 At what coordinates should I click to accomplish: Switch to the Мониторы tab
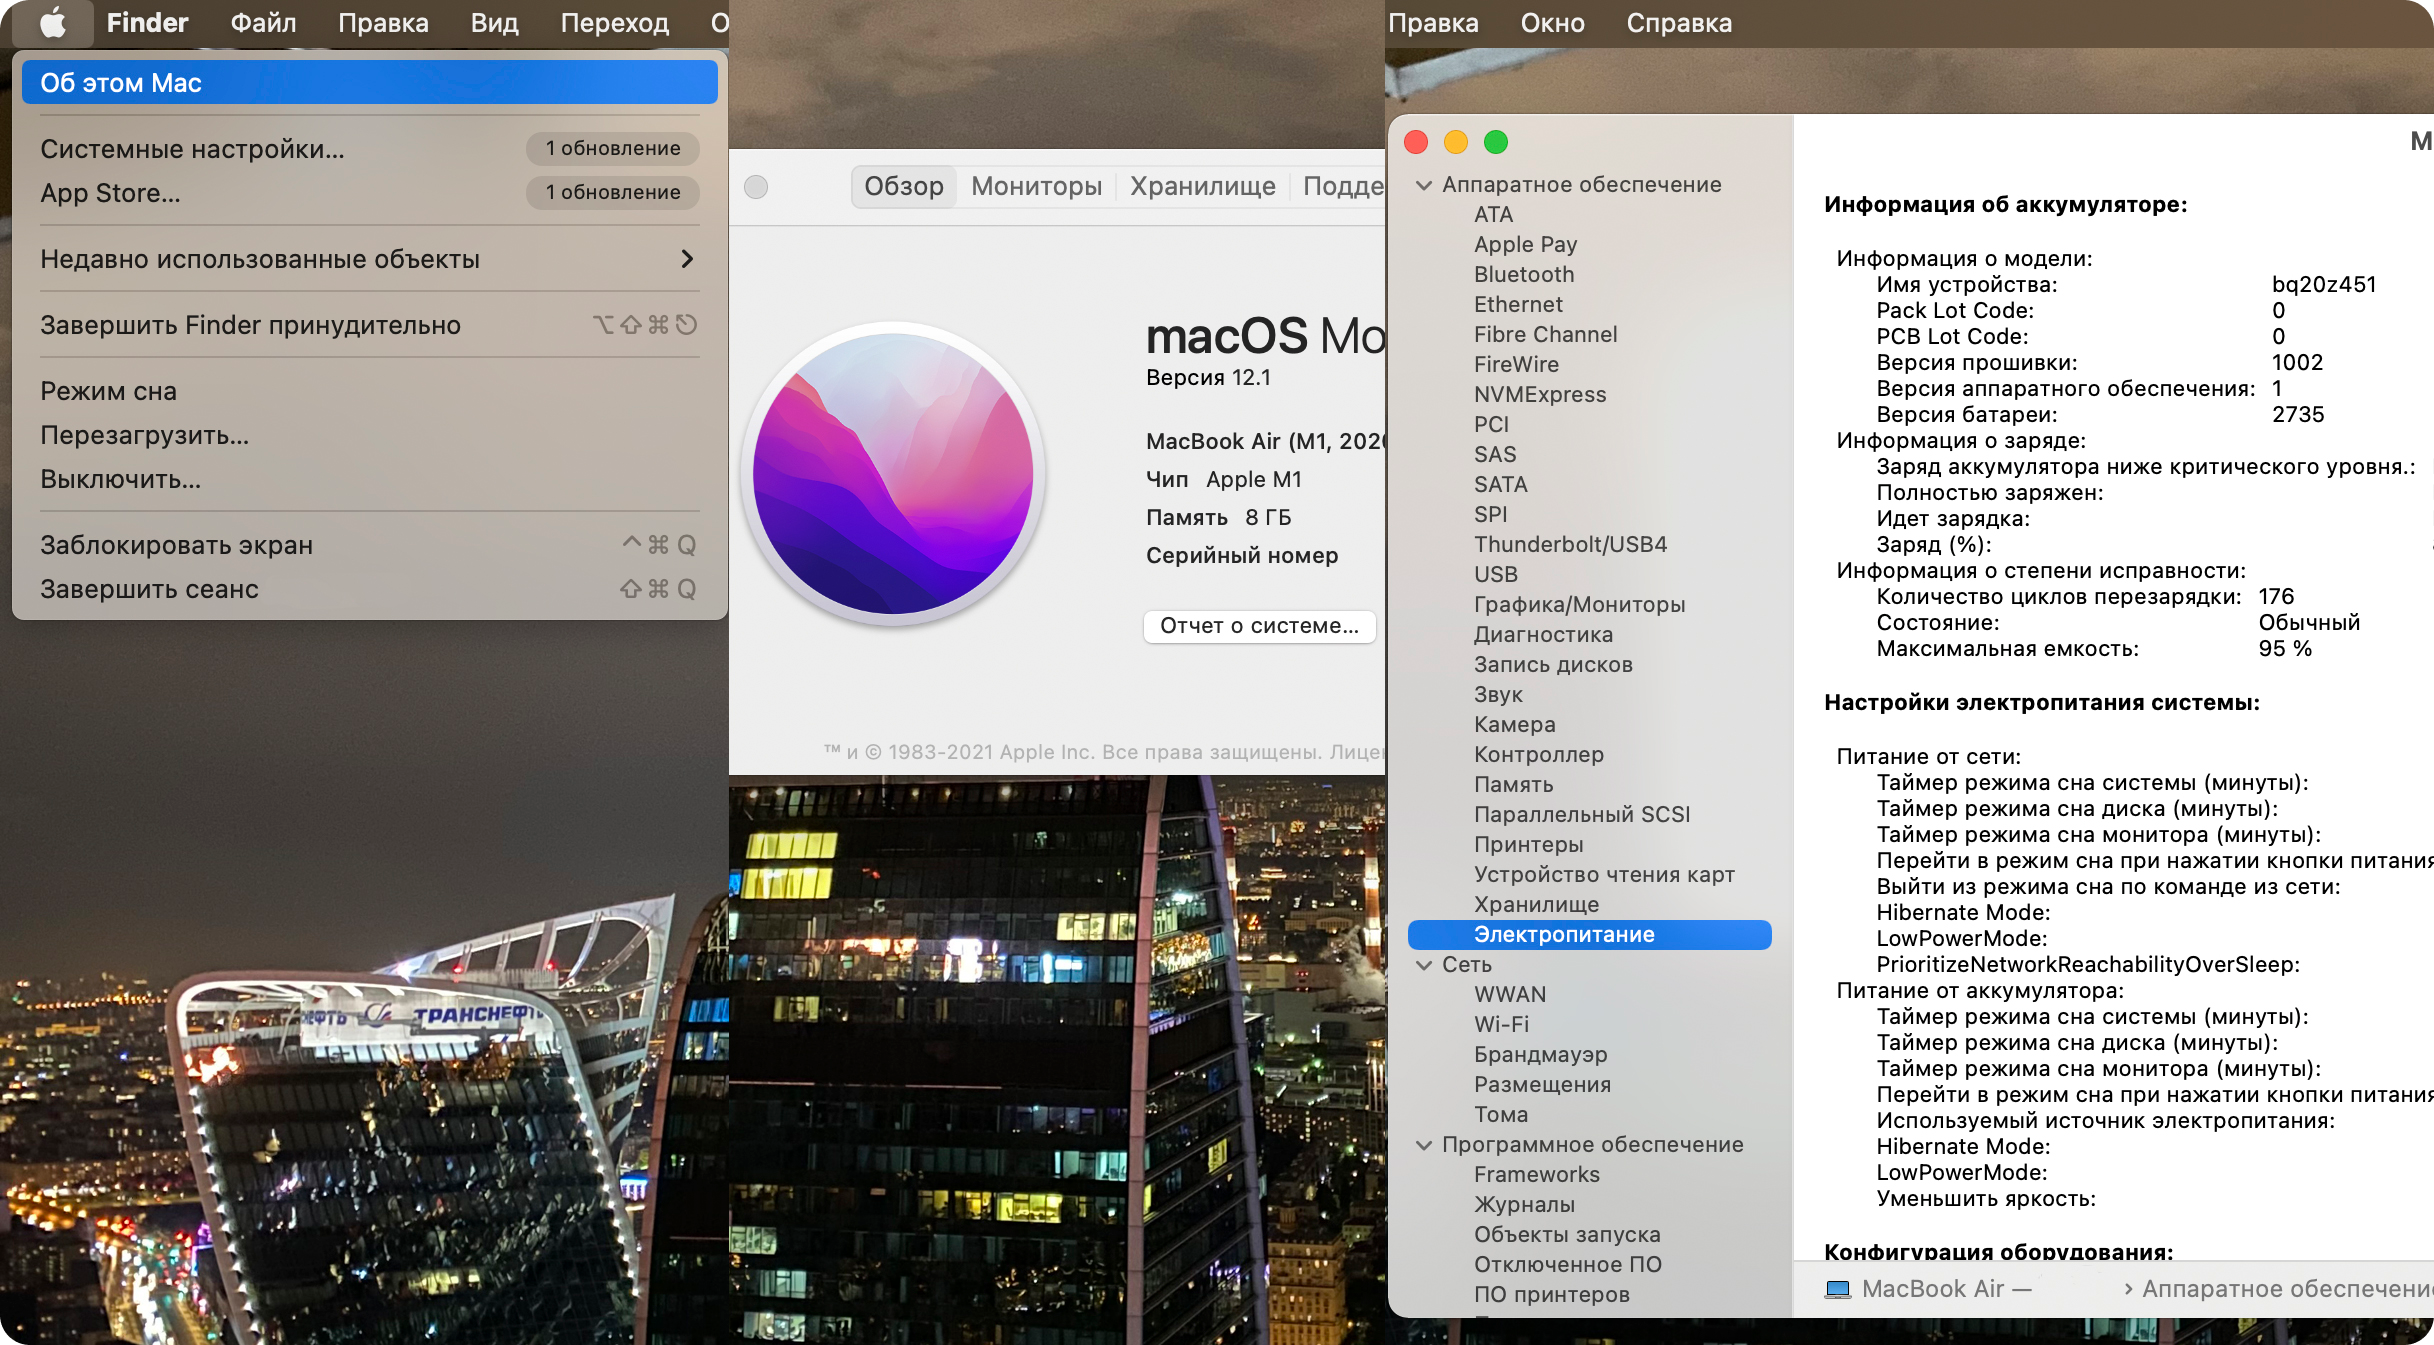click(1036, 187)
